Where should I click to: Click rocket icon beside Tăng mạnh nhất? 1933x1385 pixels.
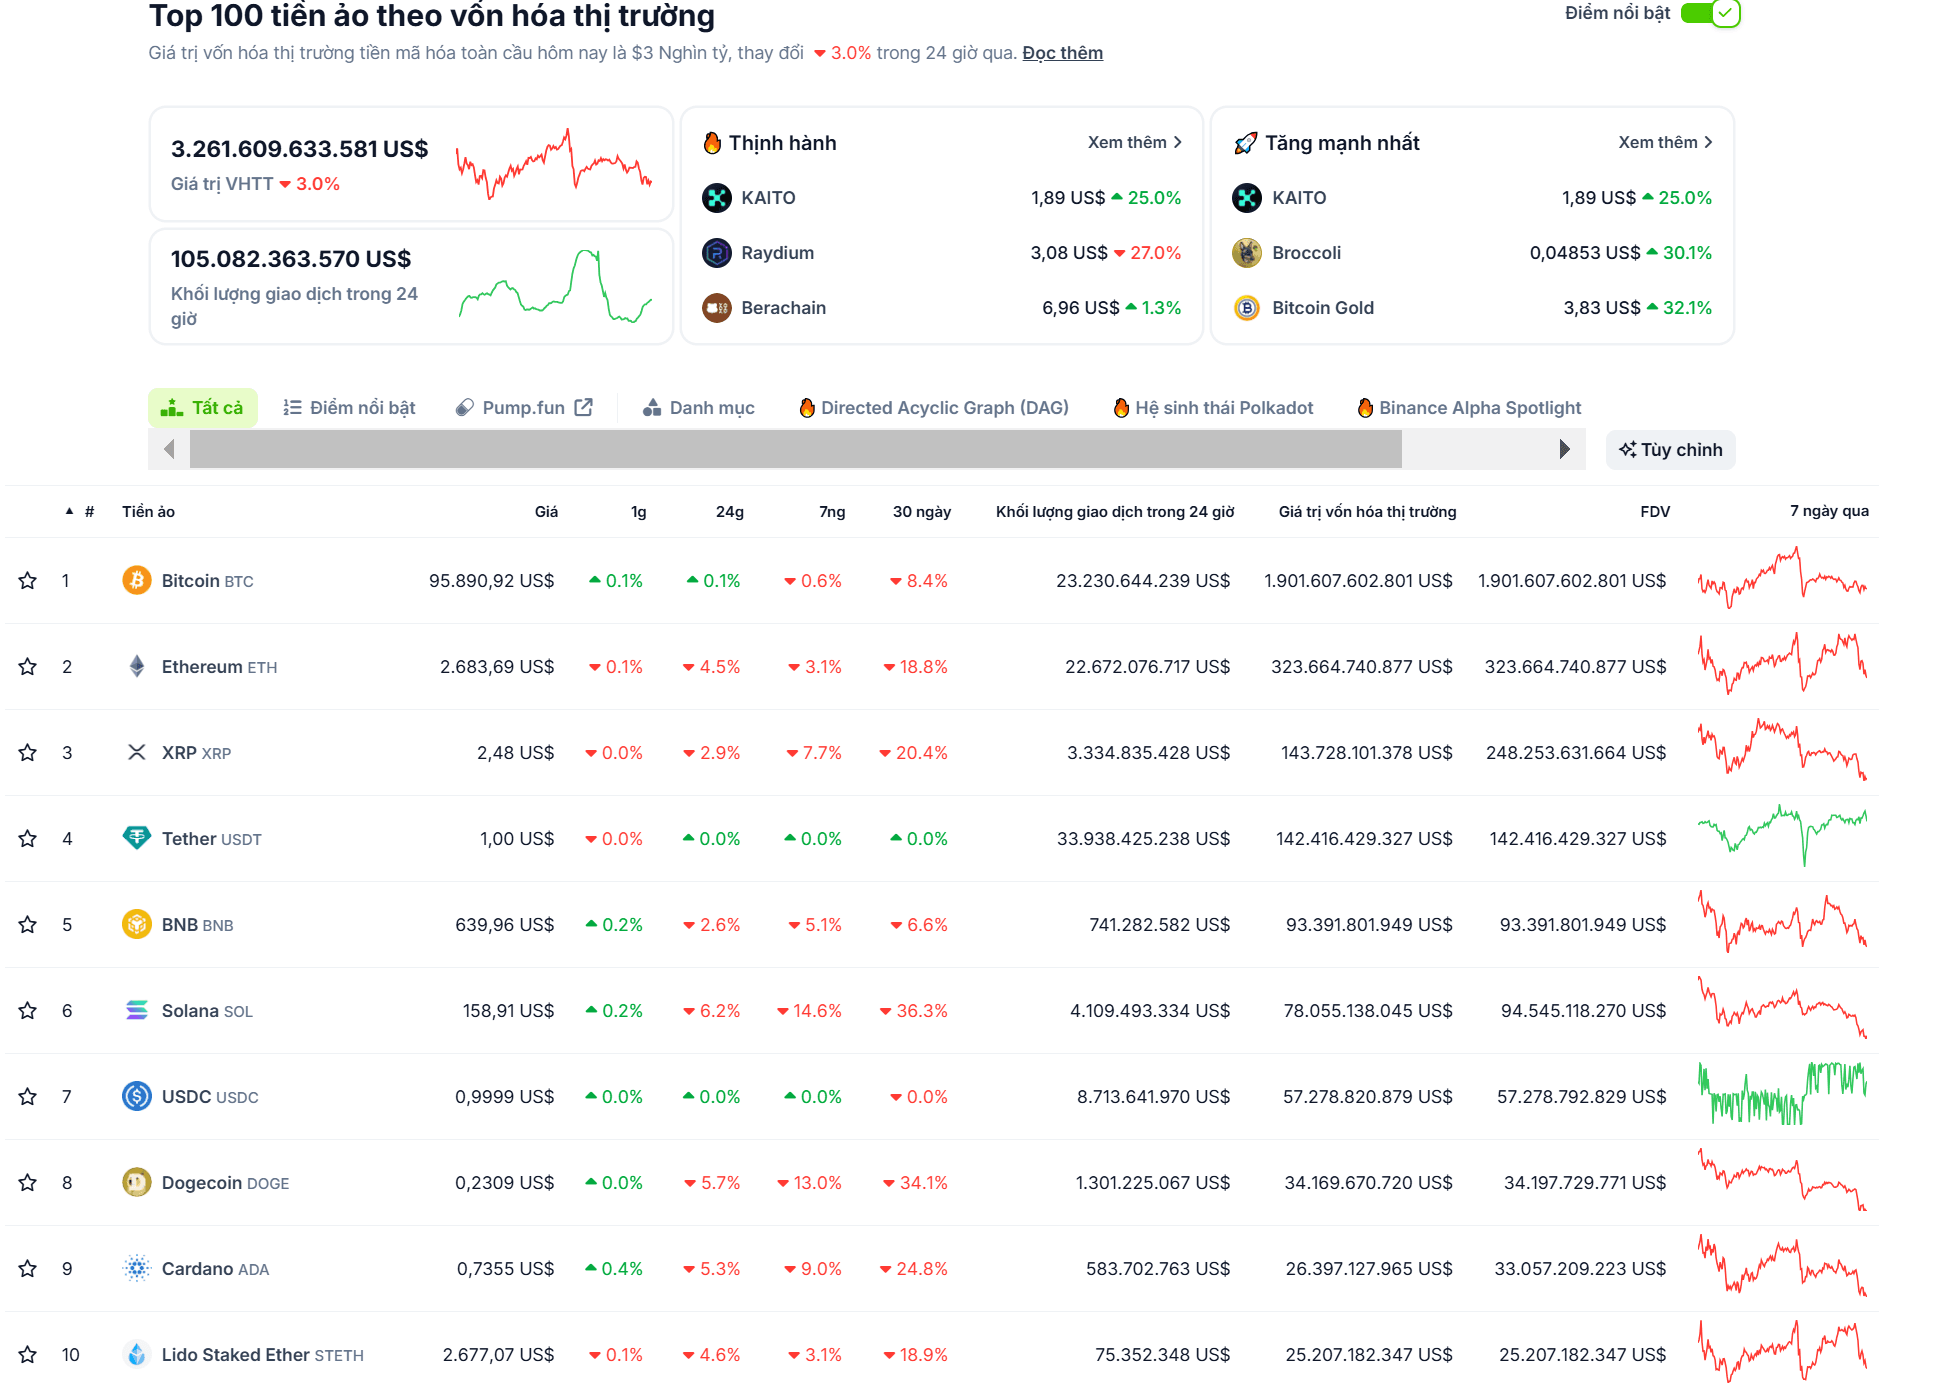tap(1245, 143)
